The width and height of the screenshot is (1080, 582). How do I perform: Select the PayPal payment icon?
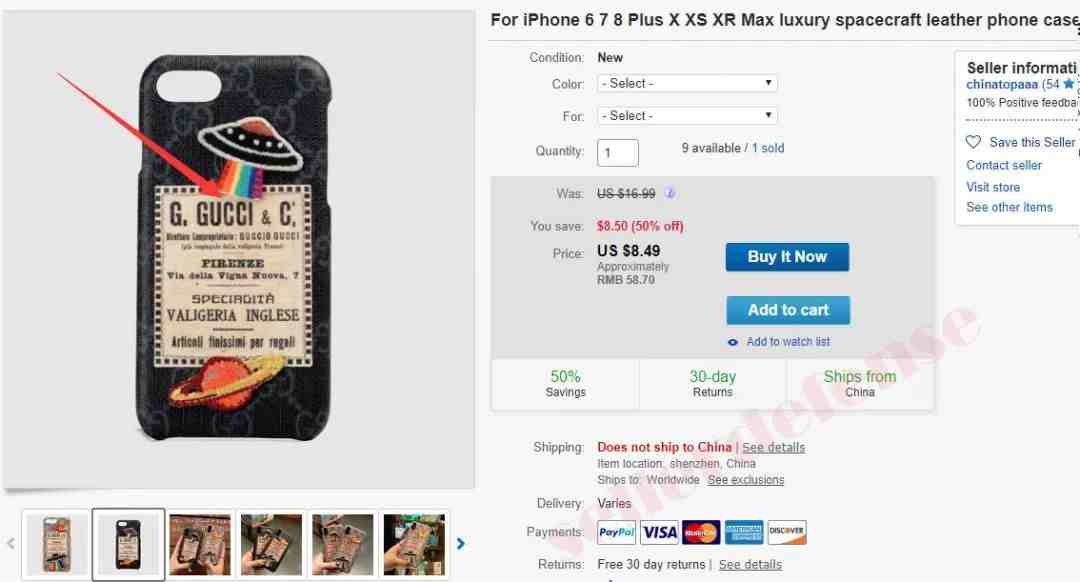616,532
